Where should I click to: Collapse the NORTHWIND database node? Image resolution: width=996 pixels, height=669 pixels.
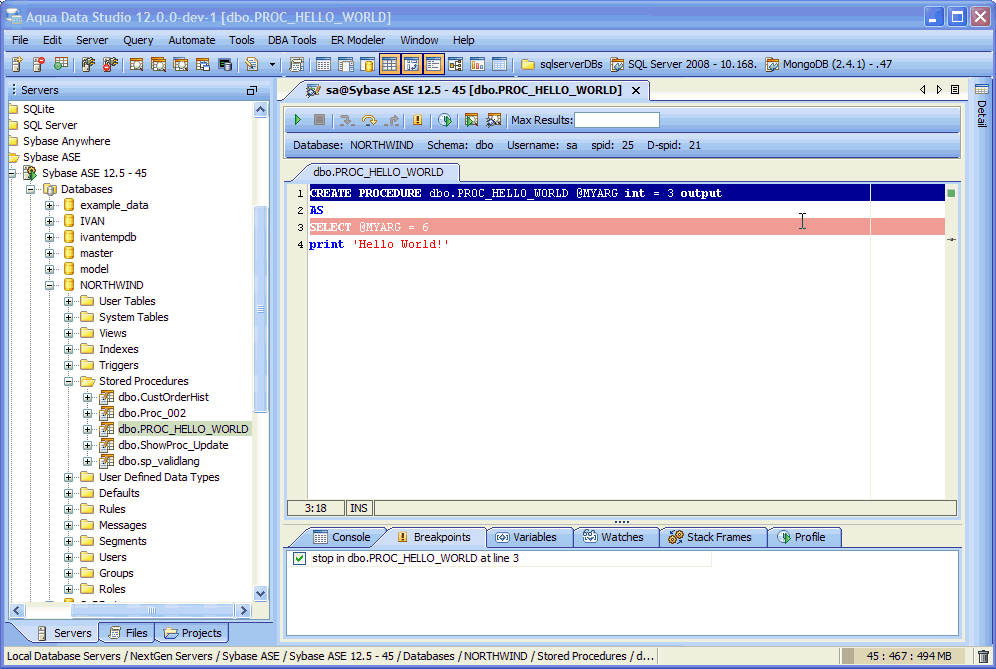tap(50, 285)
